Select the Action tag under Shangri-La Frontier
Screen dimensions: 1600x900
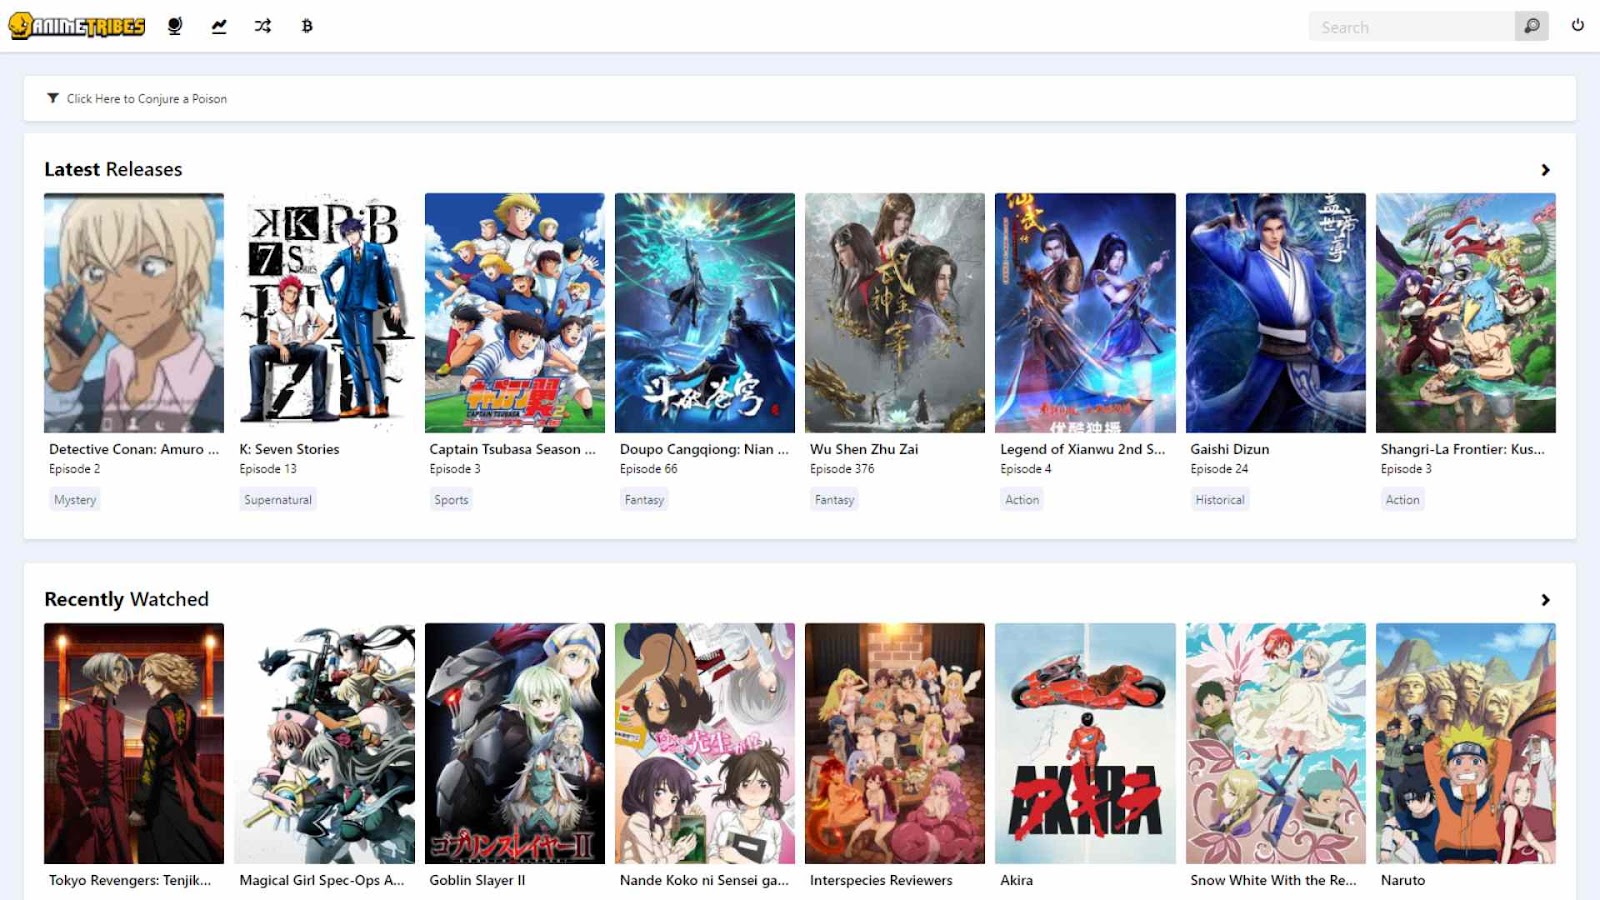1402,500
